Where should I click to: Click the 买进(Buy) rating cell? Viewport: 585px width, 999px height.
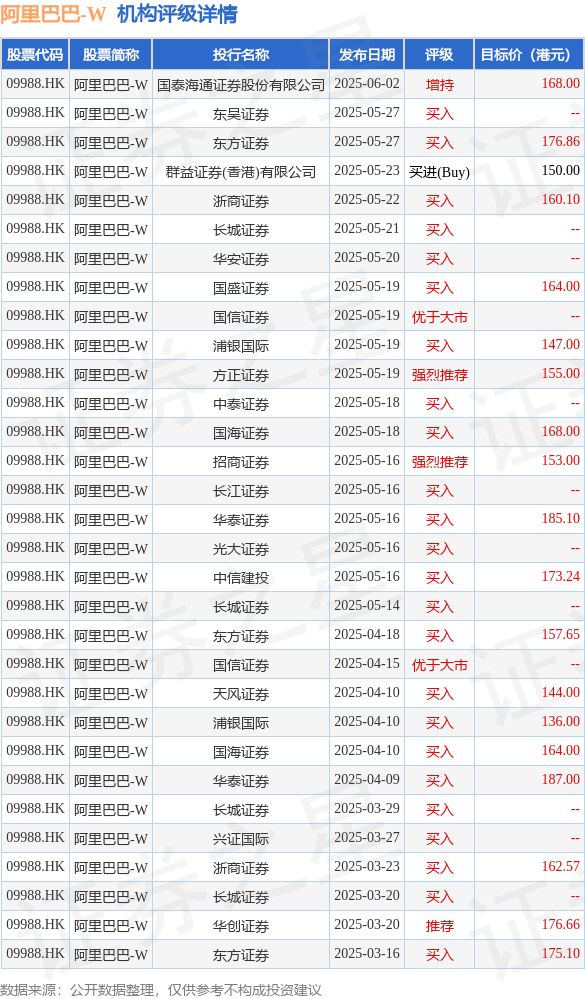click(x=439, y=172)
